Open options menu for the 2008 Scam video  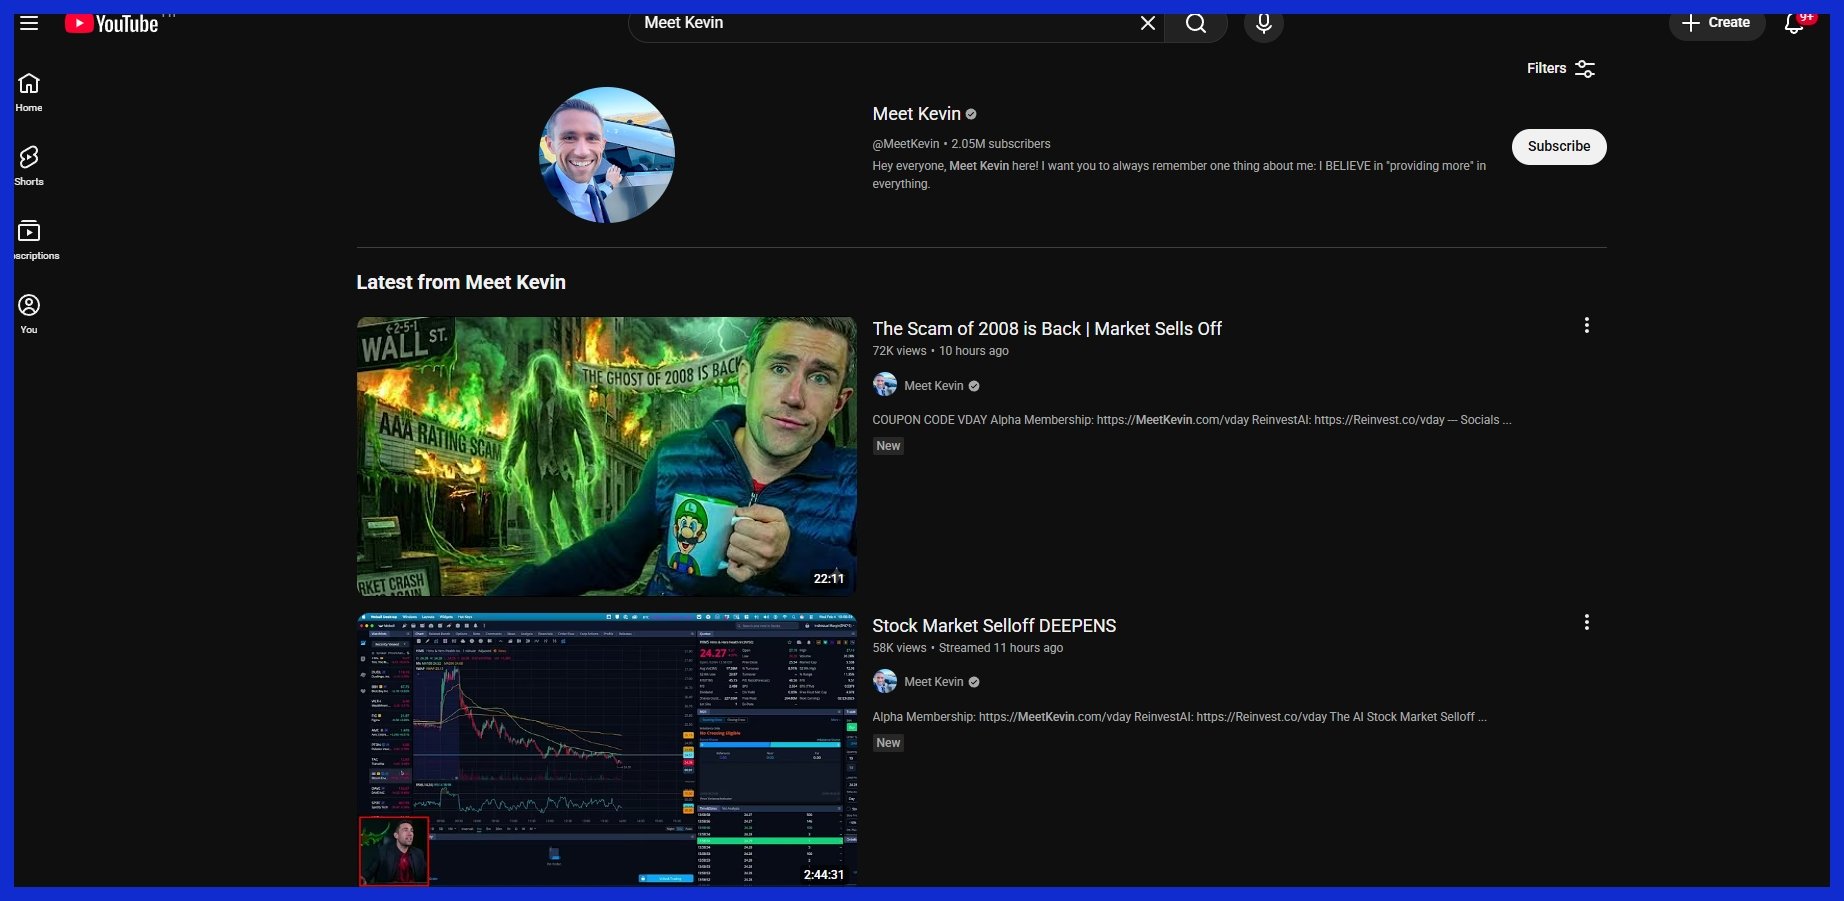pos(1586,325)
